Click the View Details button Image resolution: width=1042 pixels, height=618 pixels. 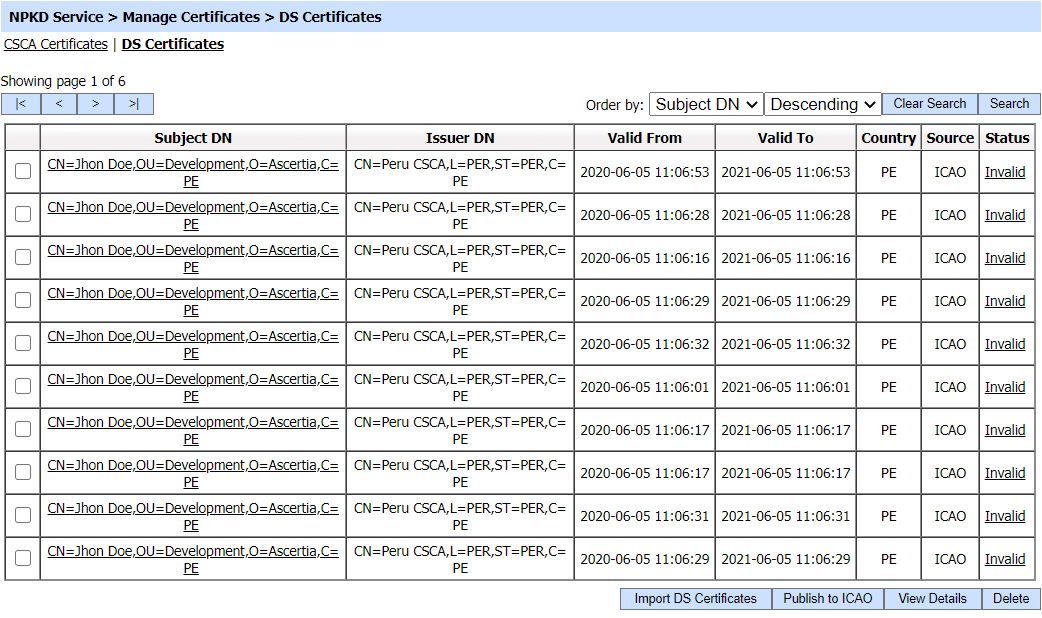pyautogui.click(x=932, y=598)
